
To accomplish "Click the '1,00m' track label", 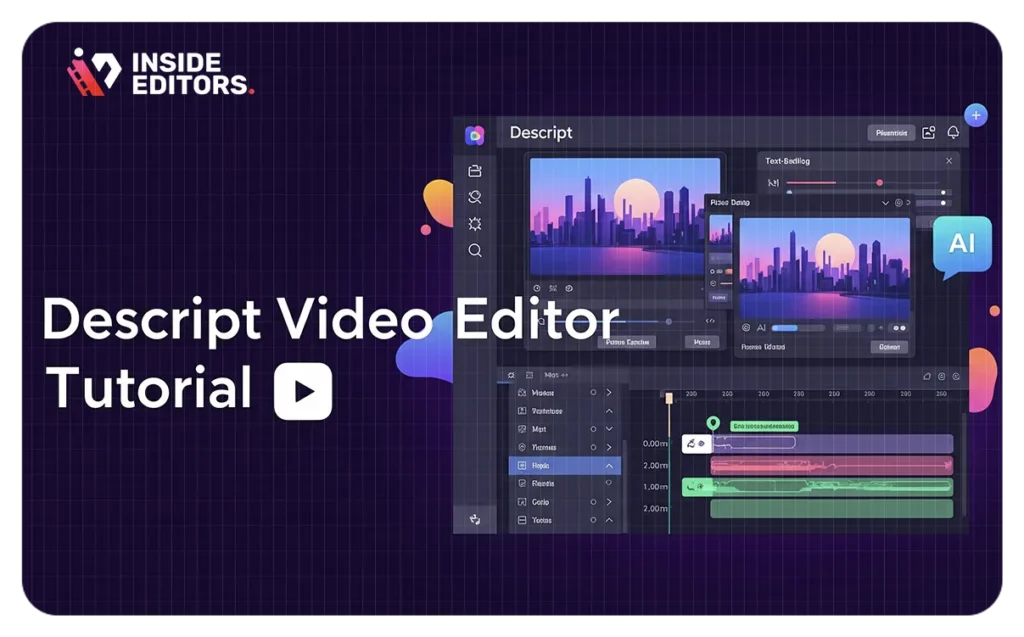I will coord(655,487).
